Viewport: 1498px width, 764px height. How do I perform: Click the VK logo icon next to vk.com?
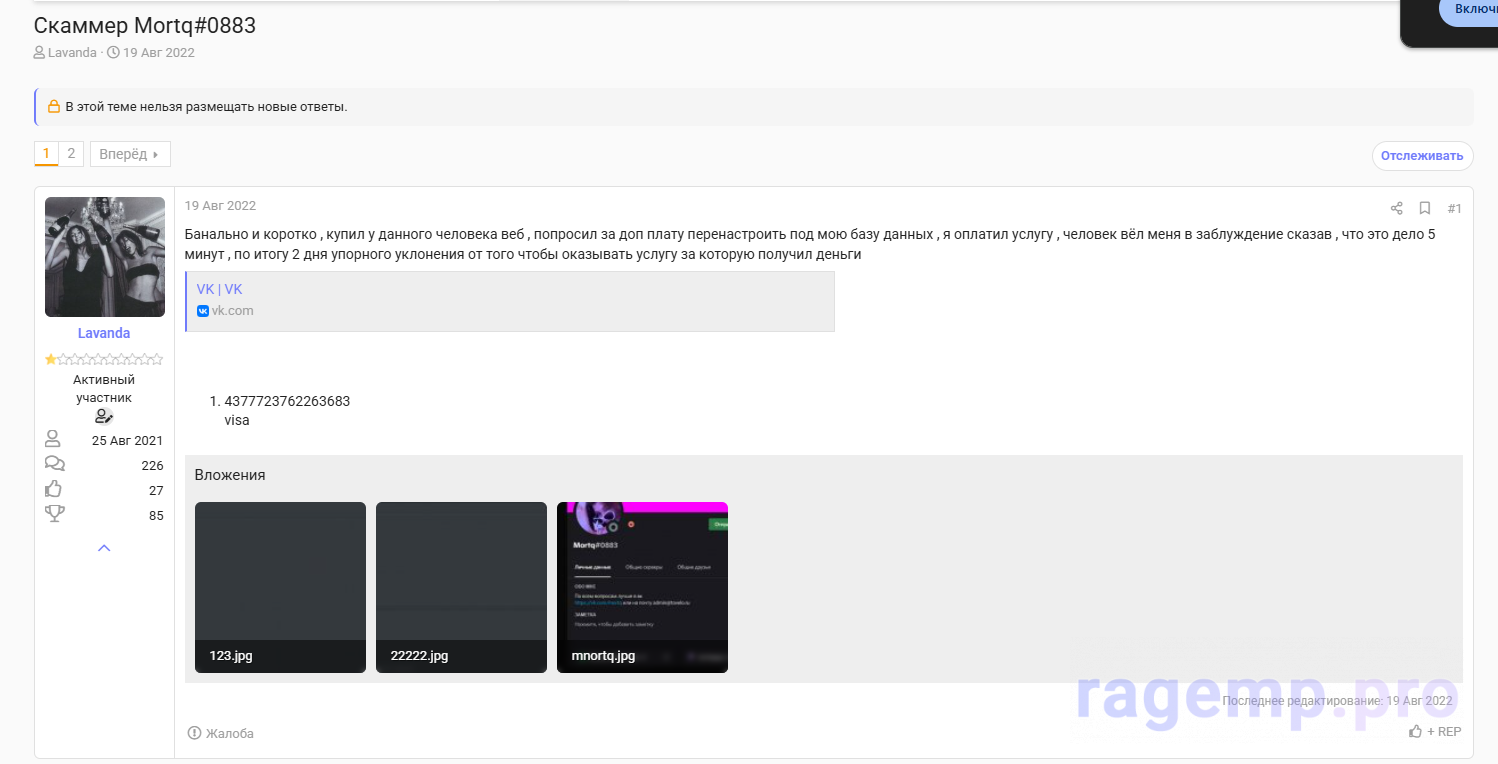pos(203,311)
